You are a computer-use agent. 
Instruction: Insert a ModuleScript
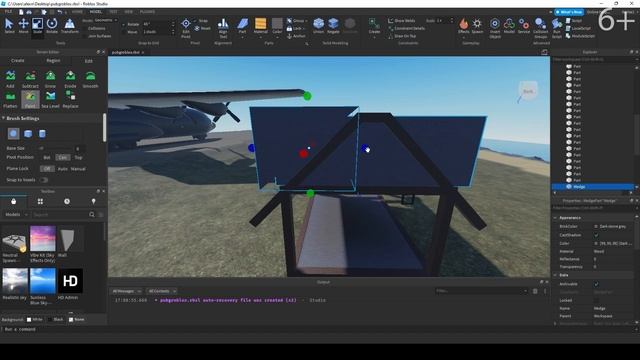pyautogui.click(x=580, y=36)
